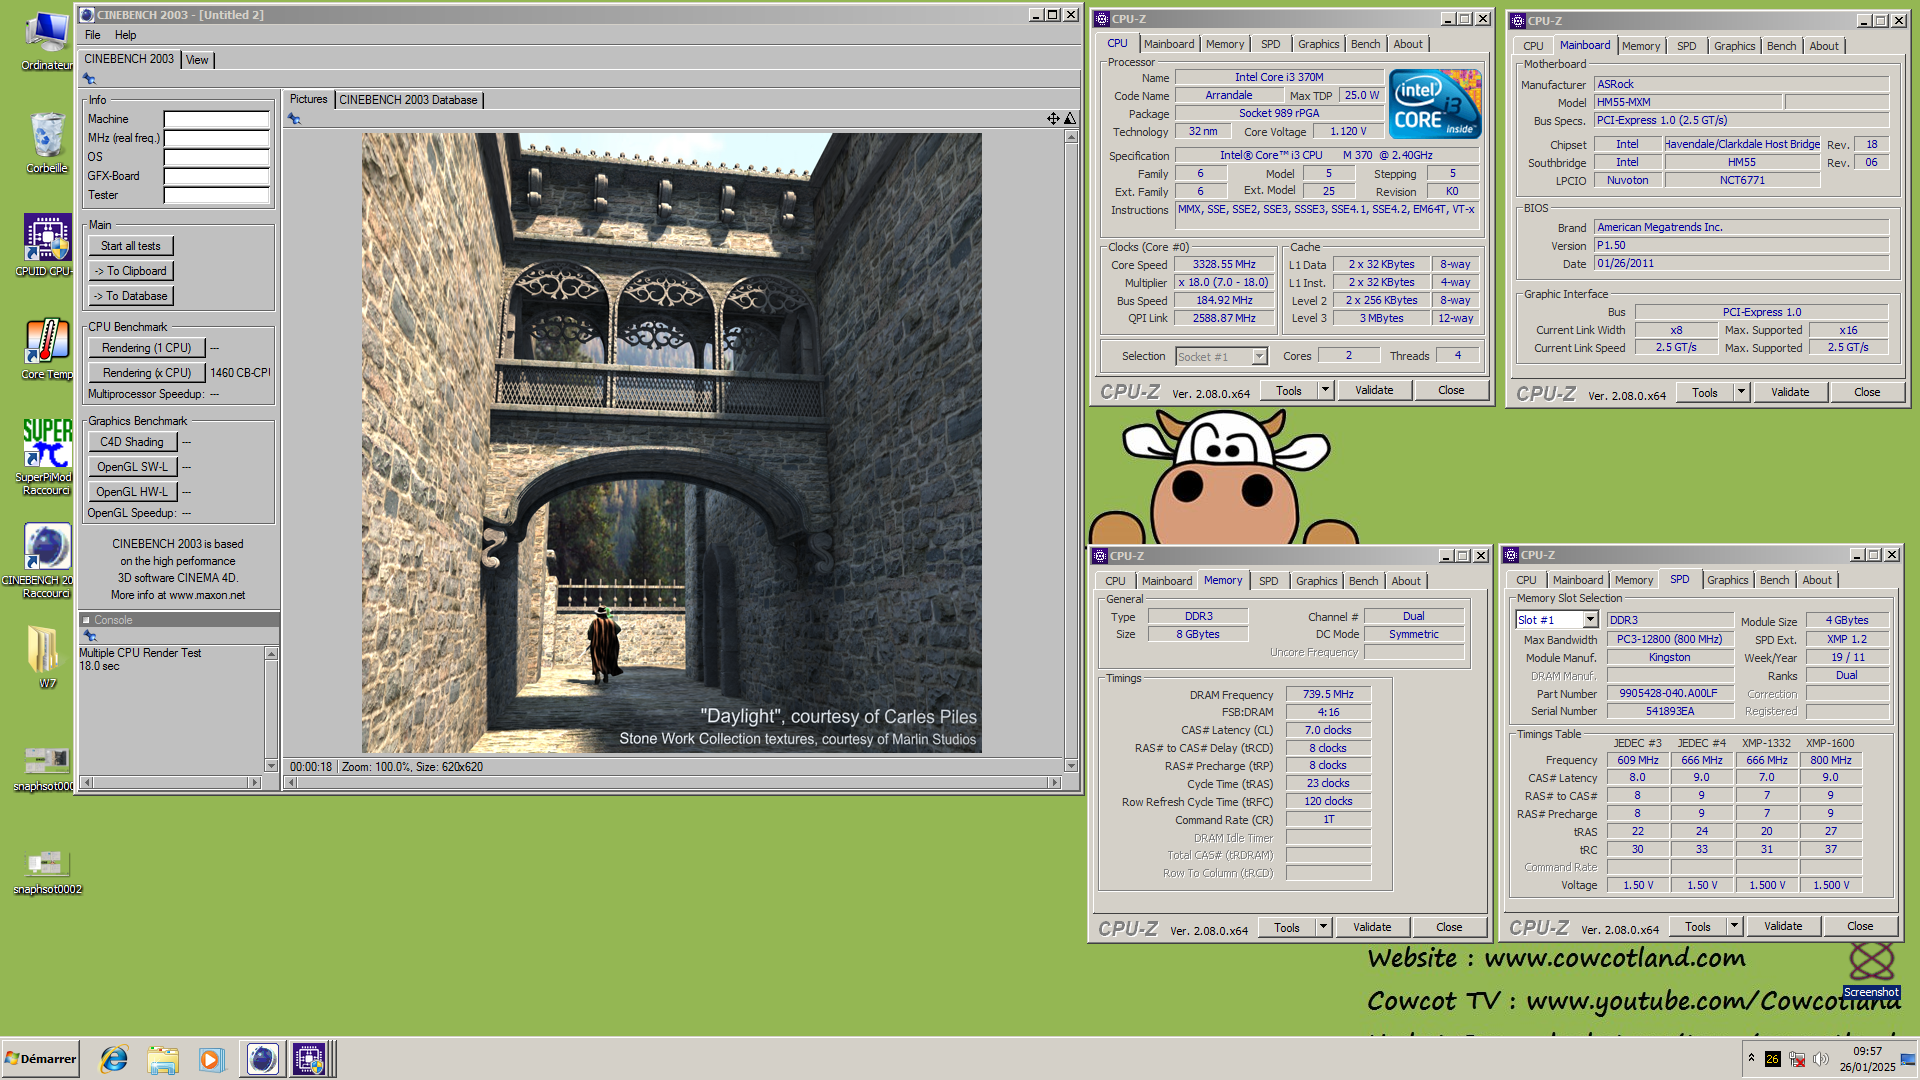Run the OpenGL HW-L benchmark
The height and width of the screenshot is (1080, 1920).
point(132,492)
